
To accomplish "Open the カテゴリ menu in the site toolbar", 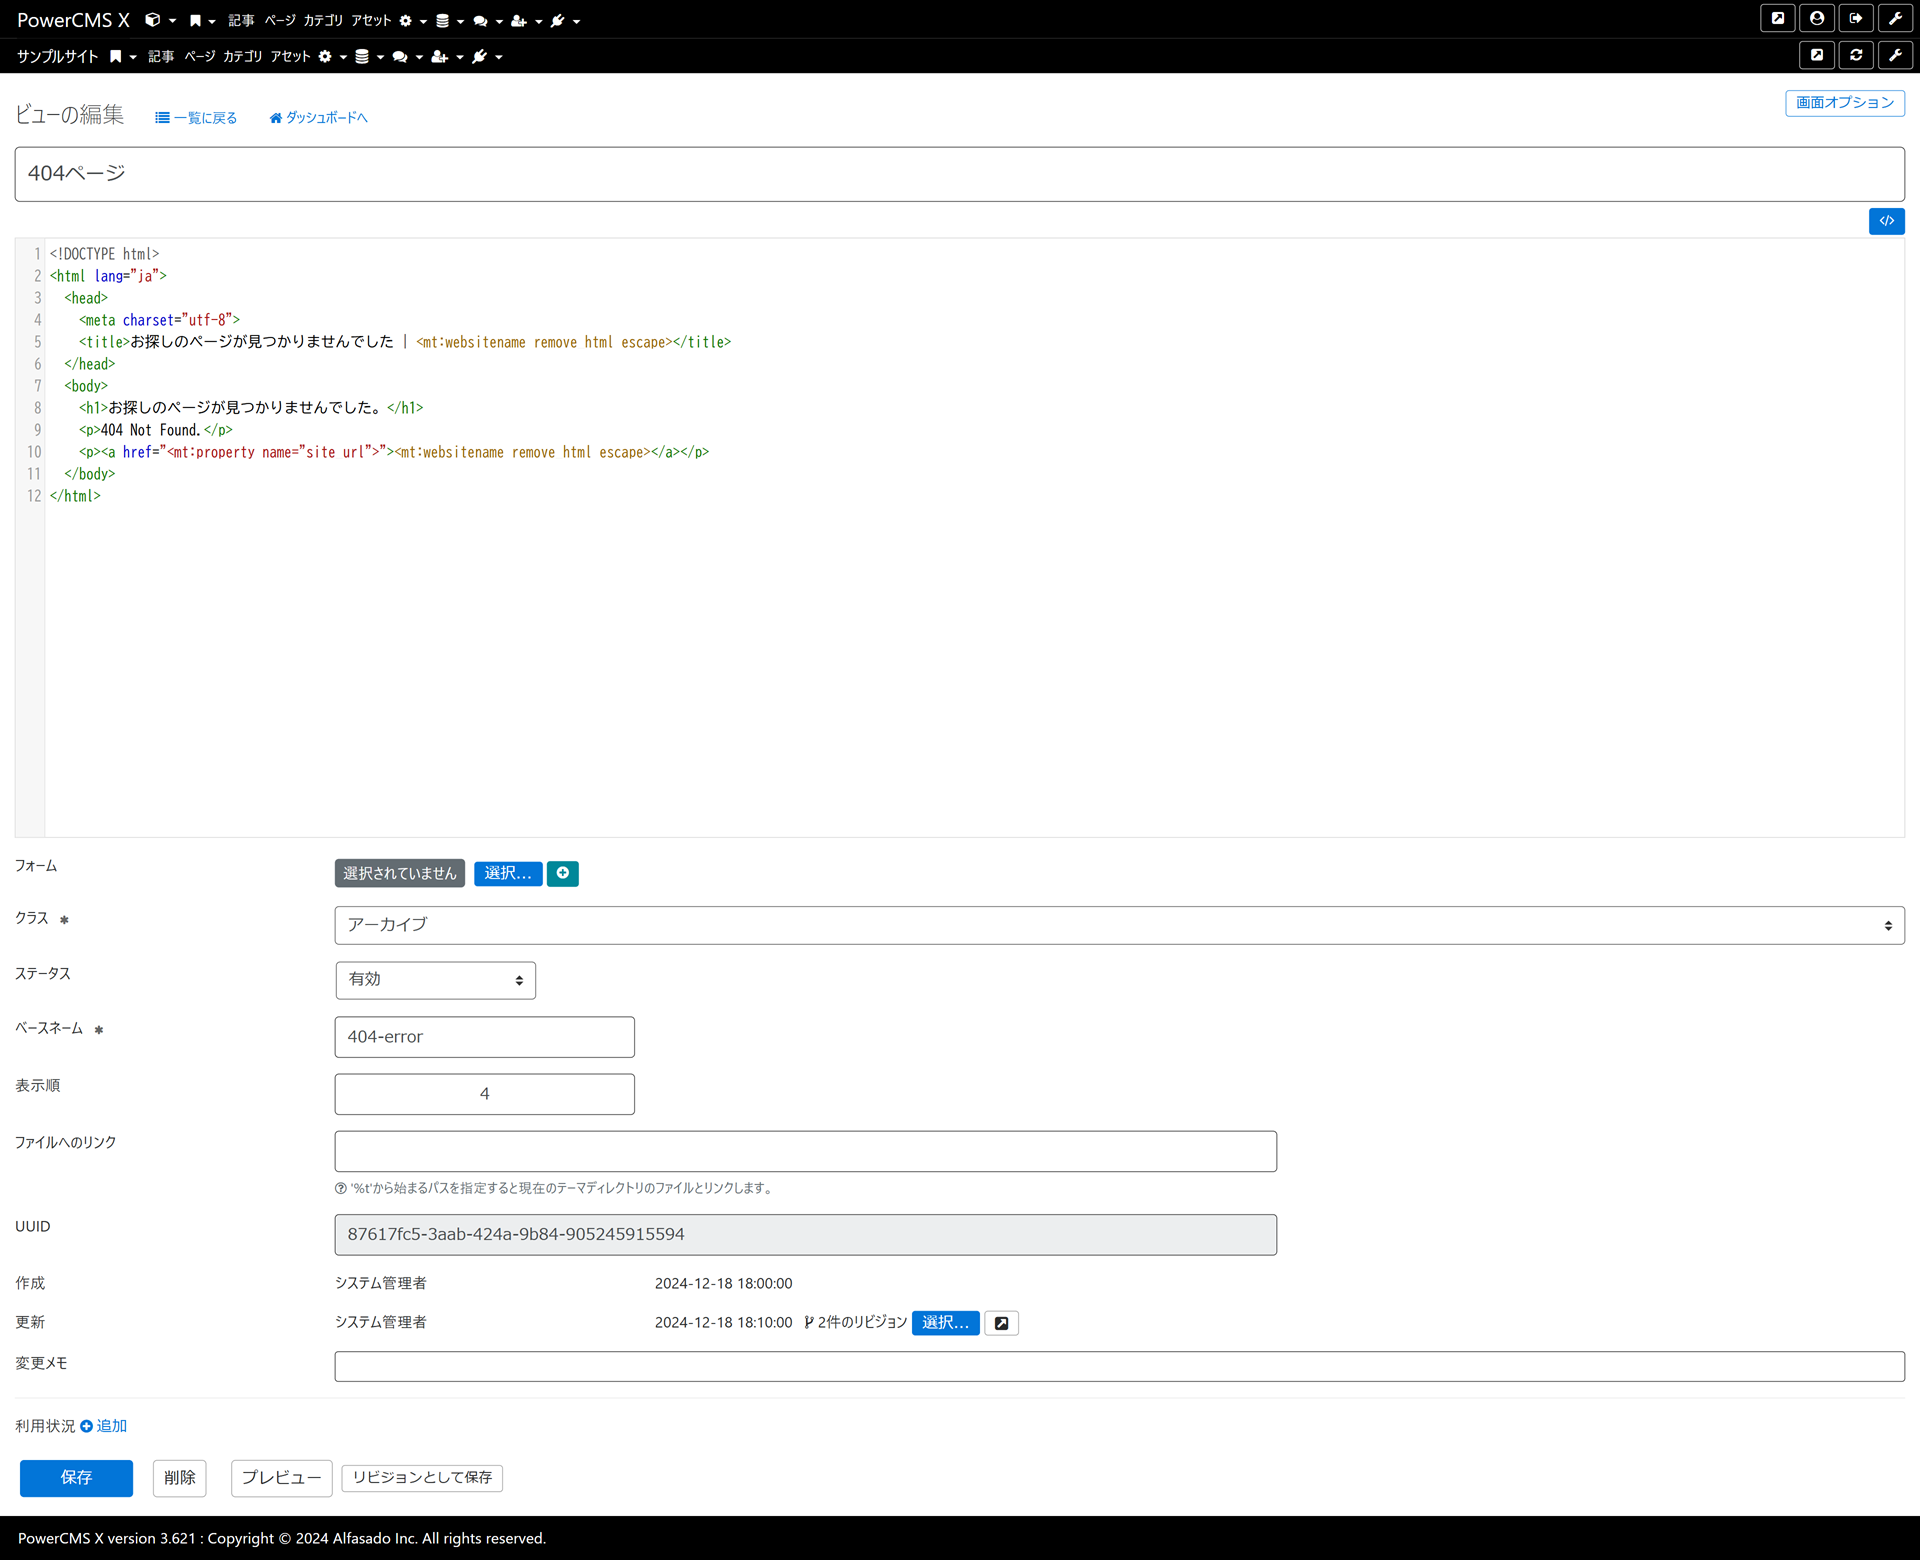I will 242,56.
